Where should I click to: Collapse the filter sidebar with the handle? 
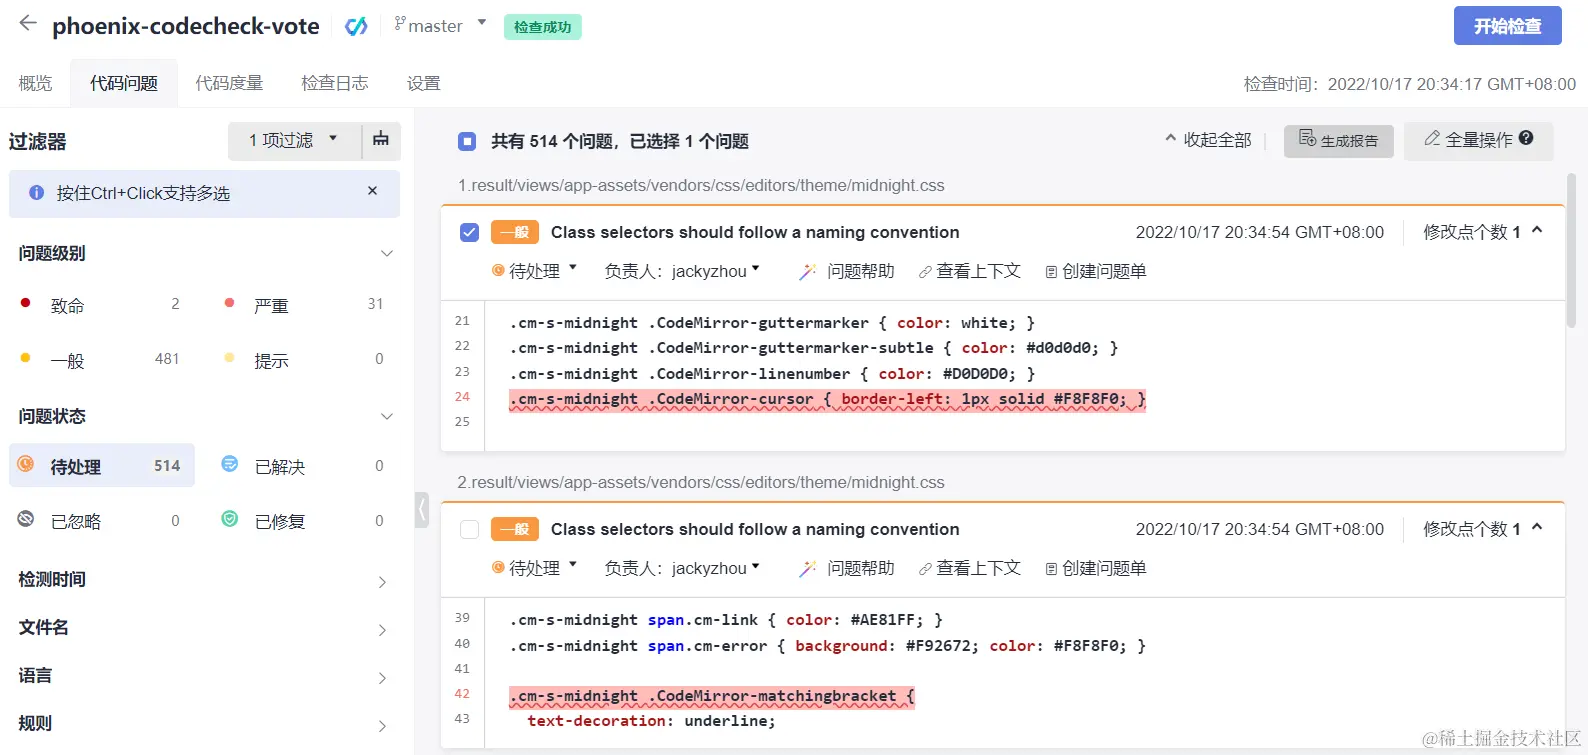[x=422, y=509]
